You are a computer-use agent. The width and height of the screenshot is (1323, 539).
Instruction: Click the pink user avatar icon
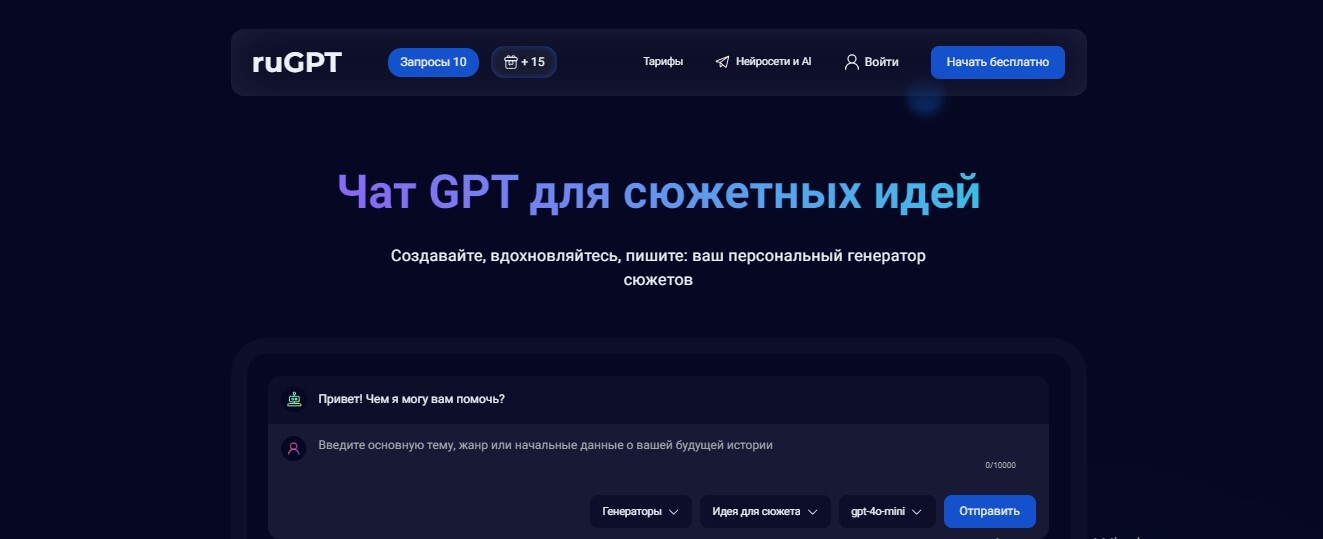pos(293,448)
